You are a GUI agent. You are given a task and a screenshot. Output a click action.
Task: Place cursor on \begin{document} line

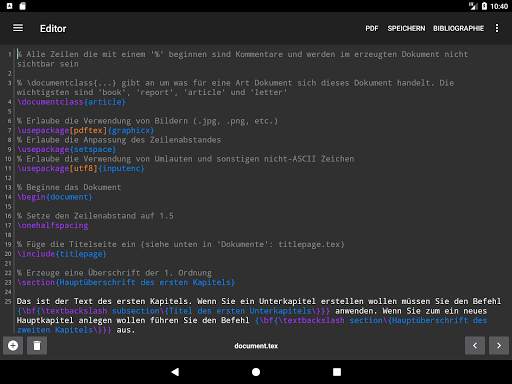tap(55, 197)
